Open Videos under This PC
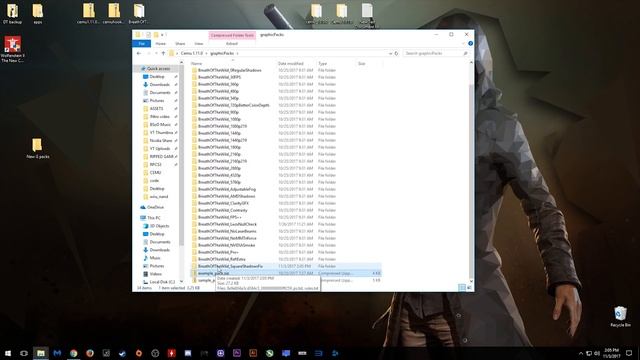 pyautogui.click(x=156, y=274)
